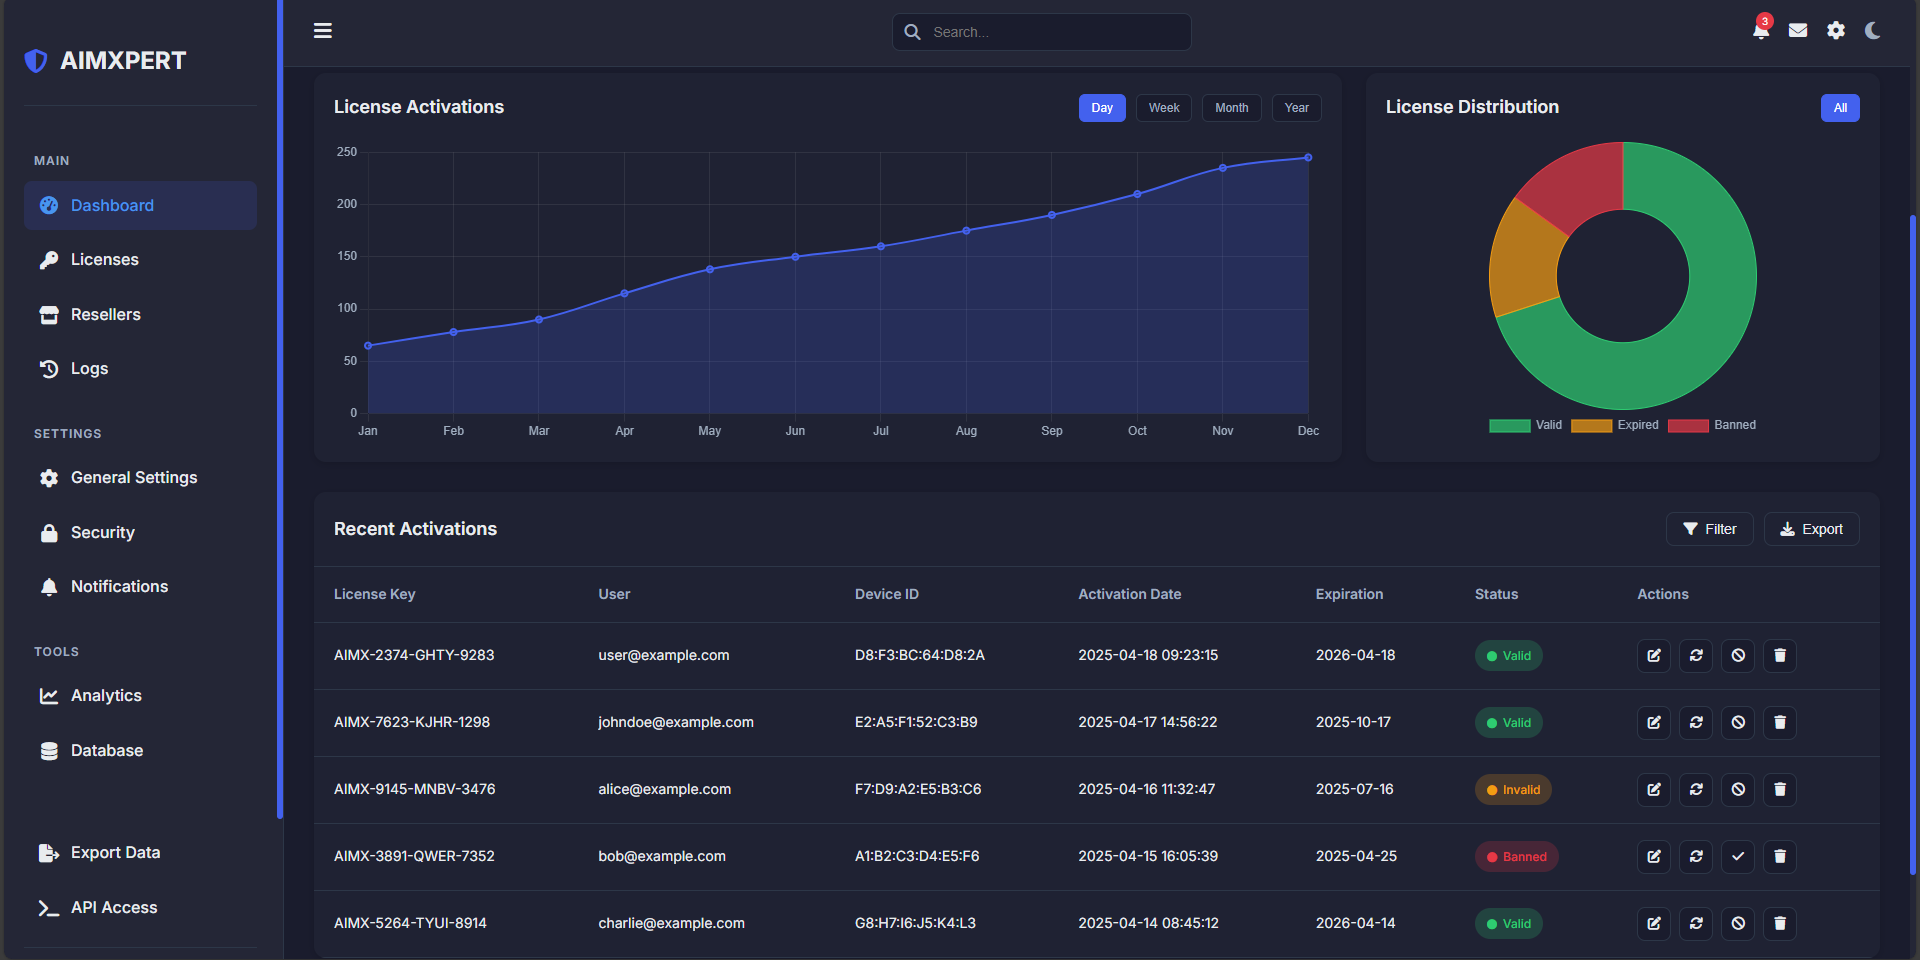Toggle dark mode with the moon icon
1920x960 pixels.
click(1873, 31)
